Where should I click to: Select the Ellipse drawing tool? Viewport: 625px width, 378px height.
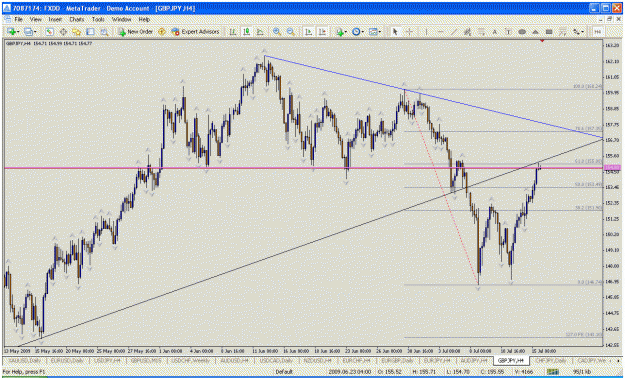coord(522,32)
